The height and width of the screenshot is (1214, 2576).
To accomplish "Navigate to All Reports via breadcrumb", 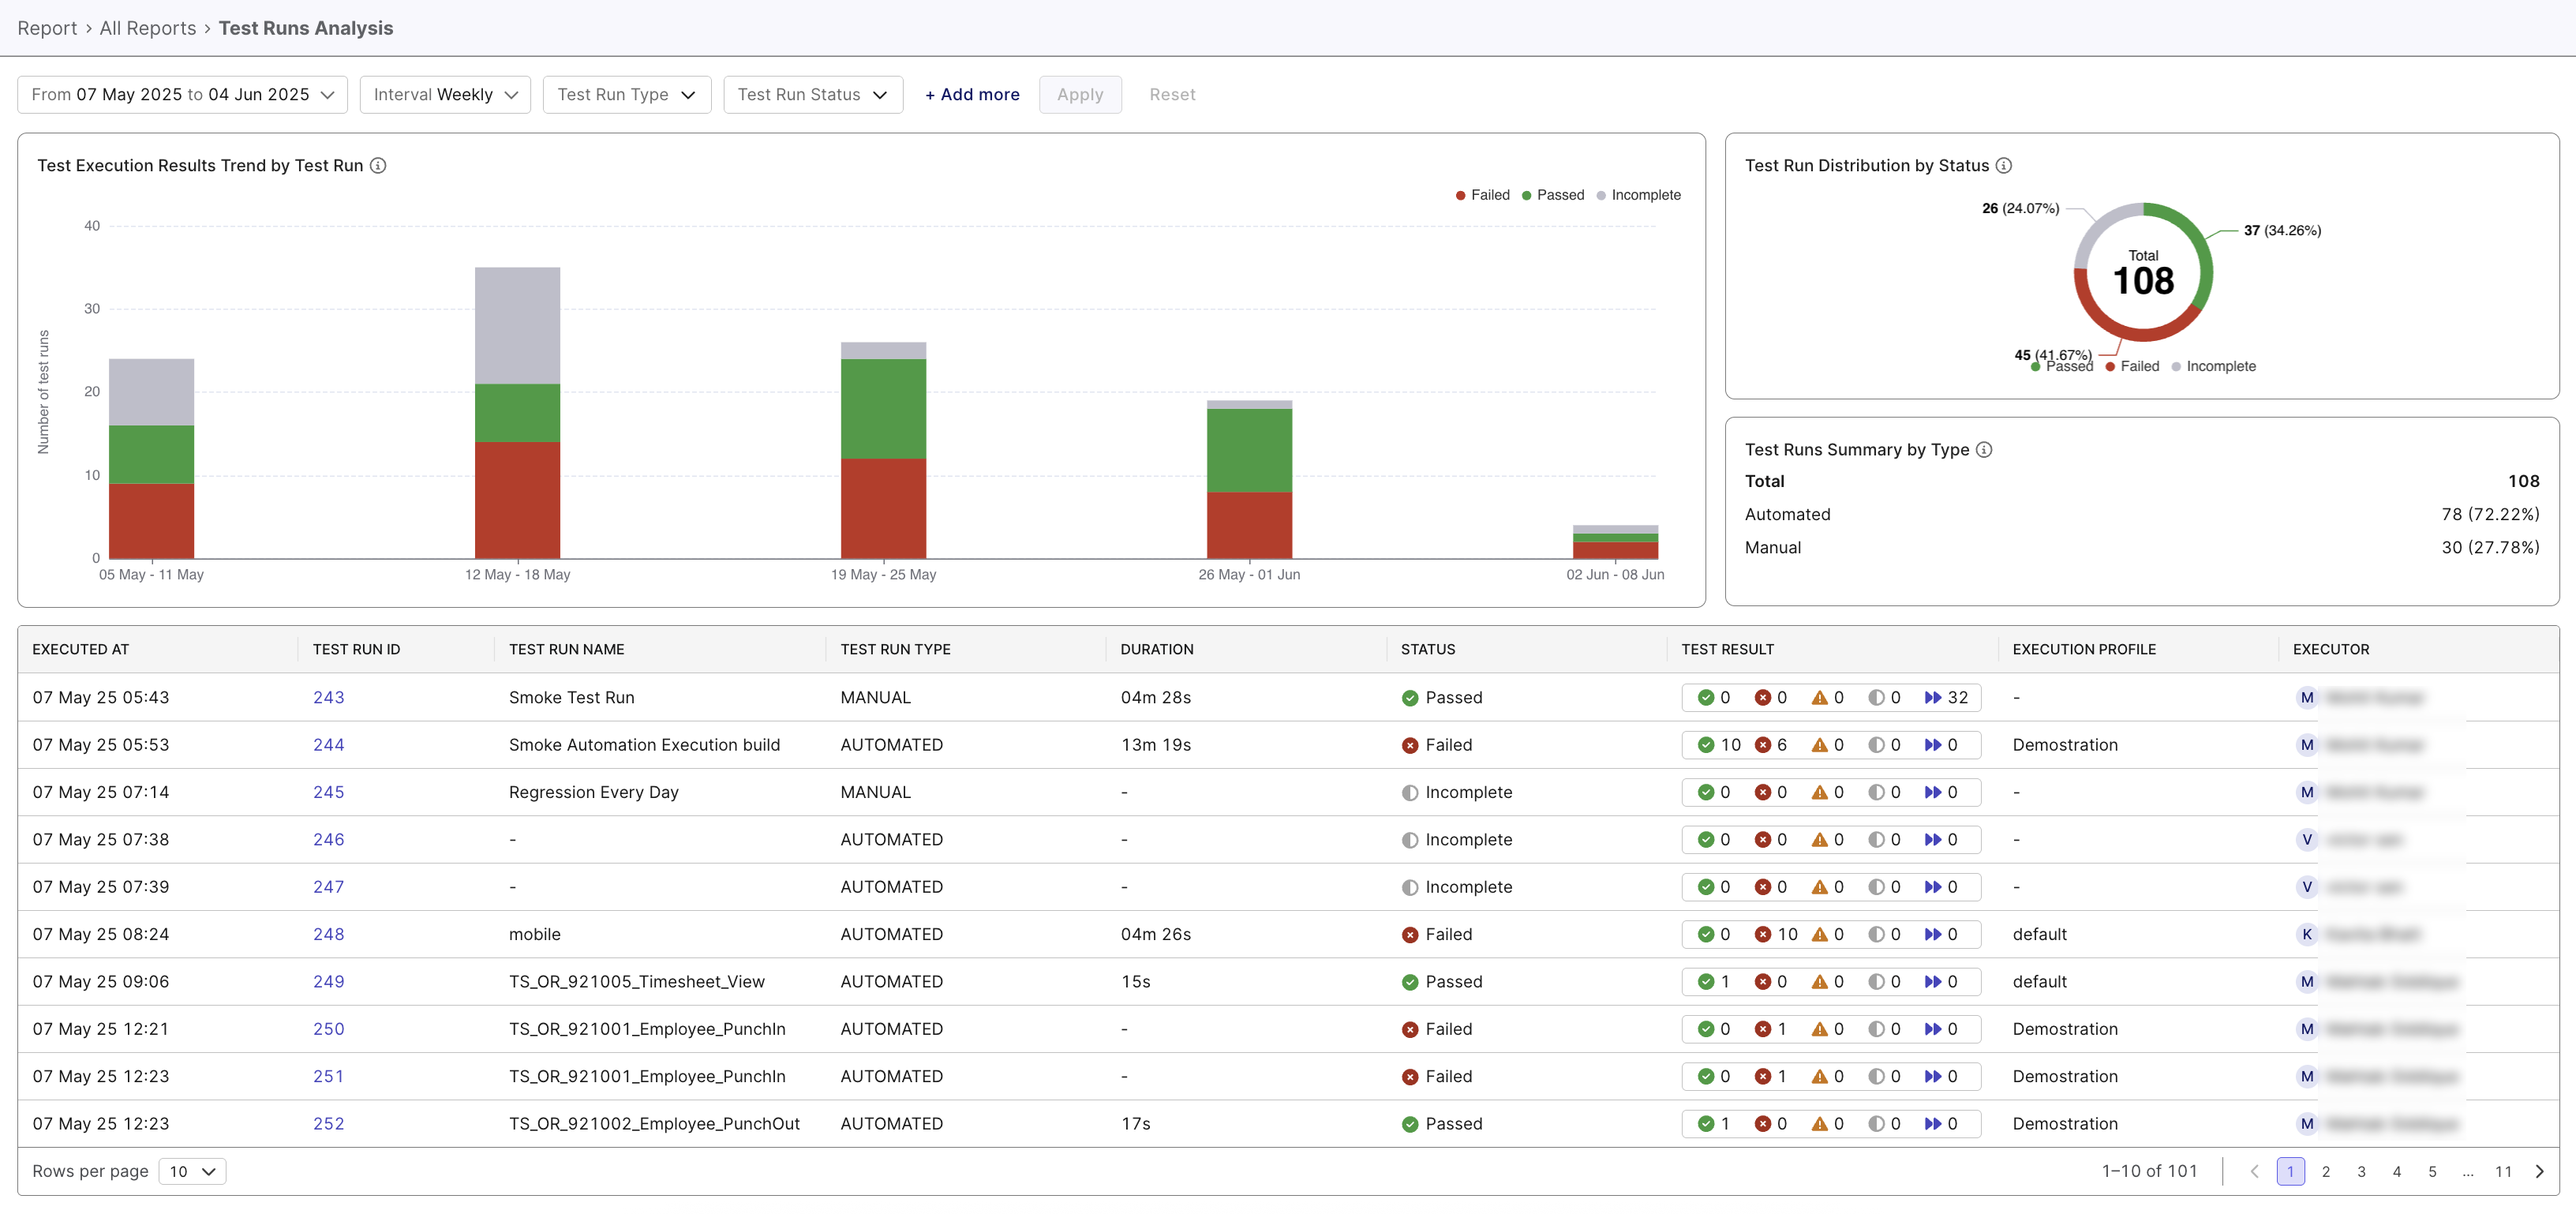I will point(148,28).
